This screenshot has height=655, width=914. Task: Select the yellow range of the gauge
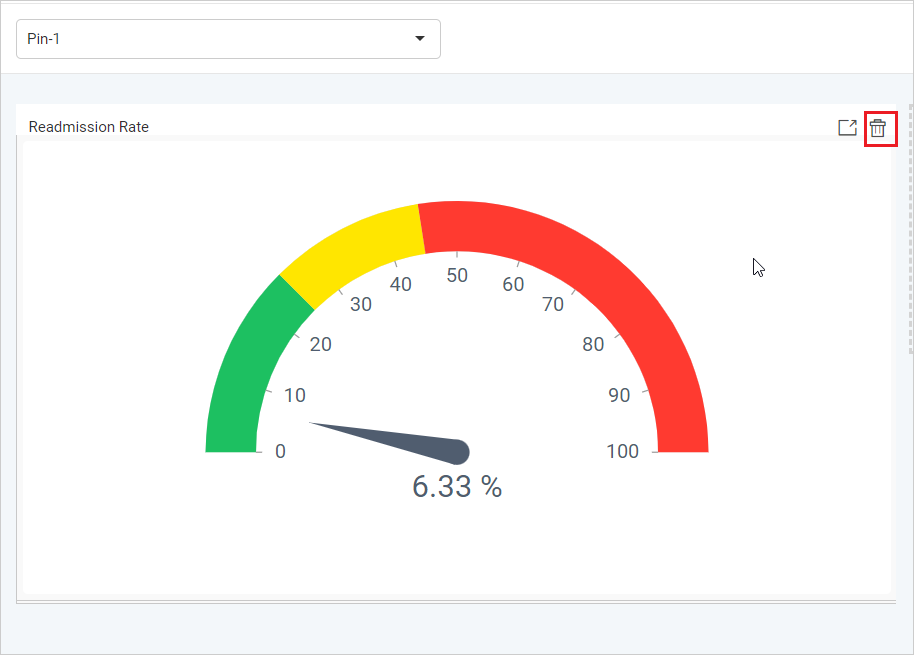pyautogui.click(x=350, y=245)
